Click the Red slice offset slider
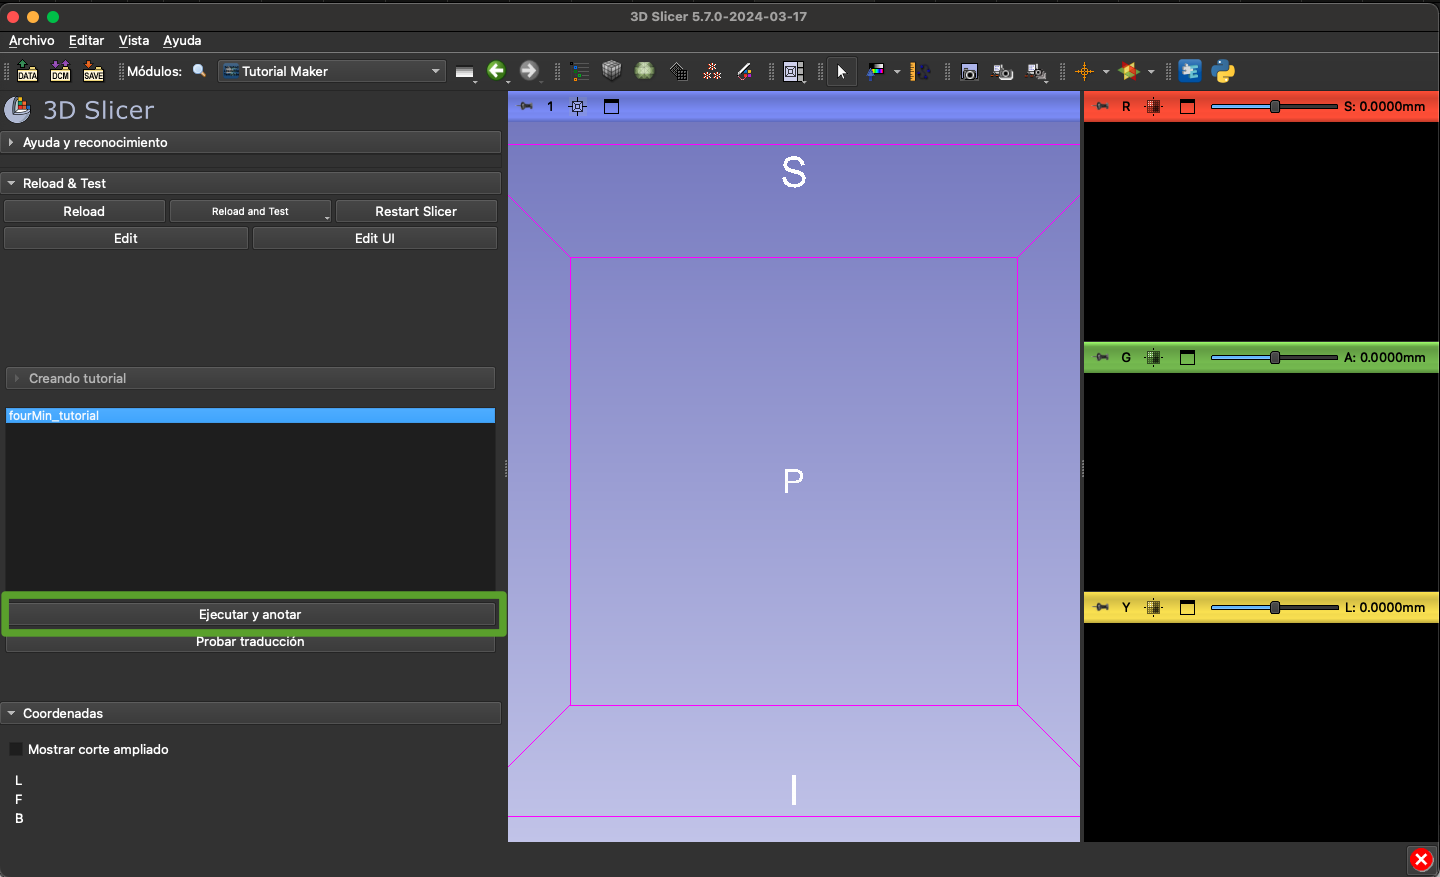 1274,106
